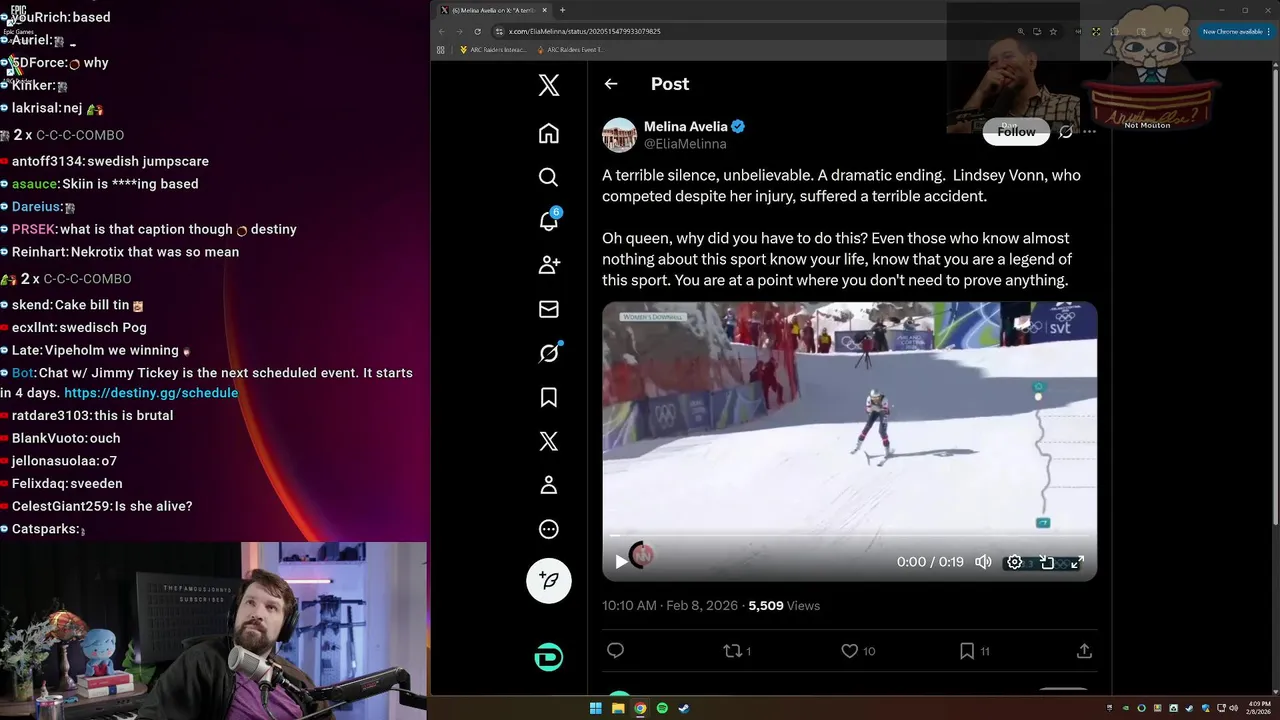Bookmark this post
Viewport: 1280px width, 720px height.
coord(974,651)
